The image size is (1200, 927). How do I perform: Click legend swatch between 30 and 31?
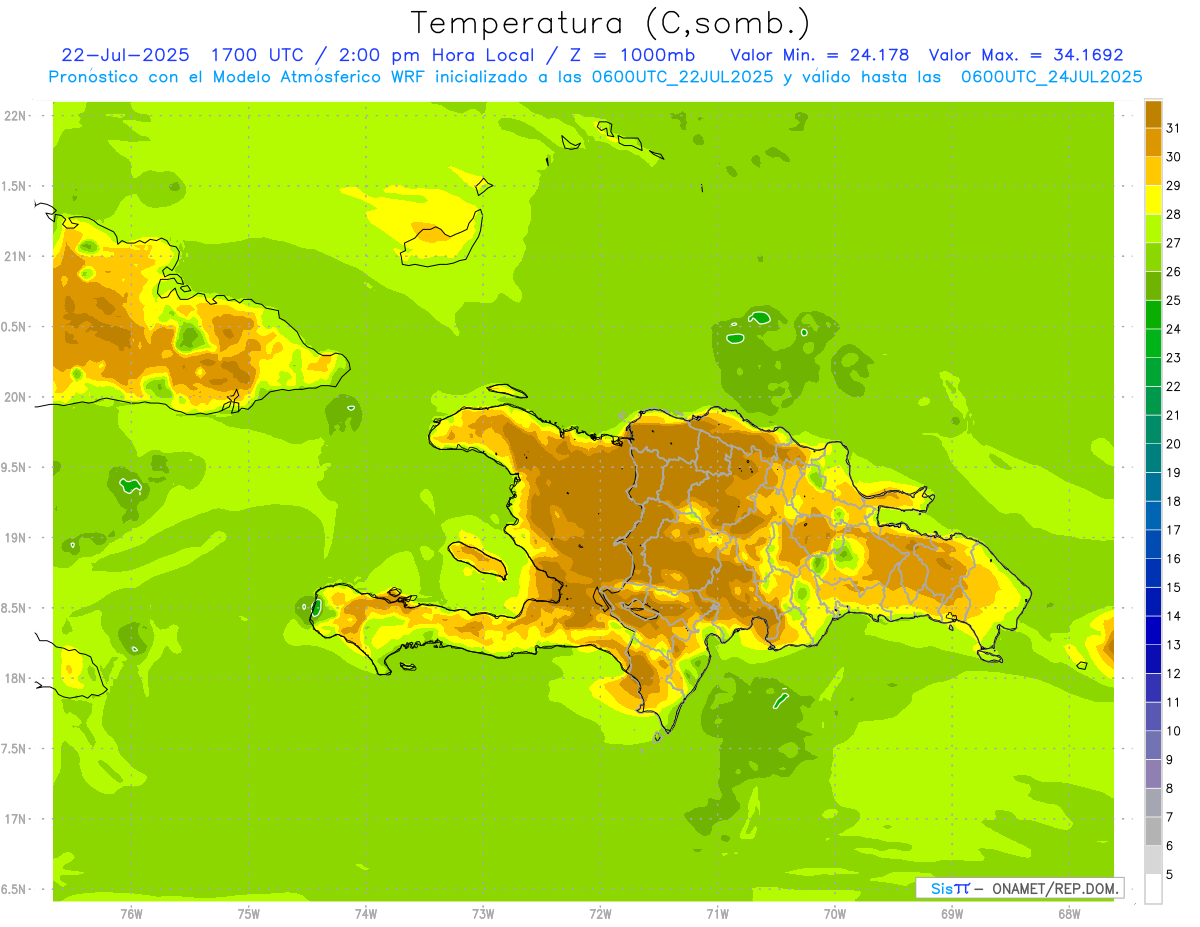click(1153, 142)
